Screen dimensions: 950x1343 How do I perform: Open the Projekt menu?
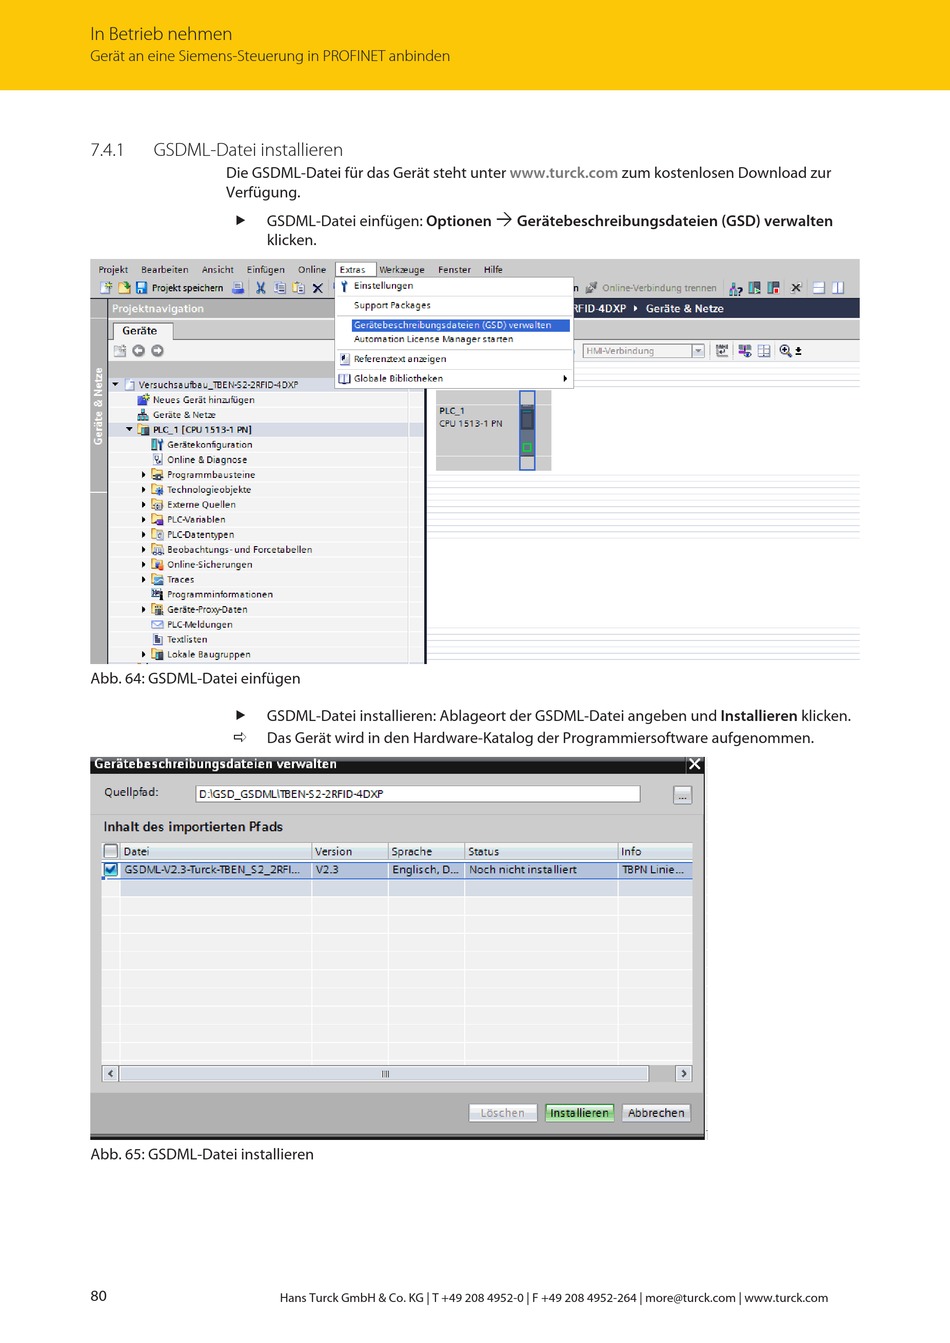[113, 270]
